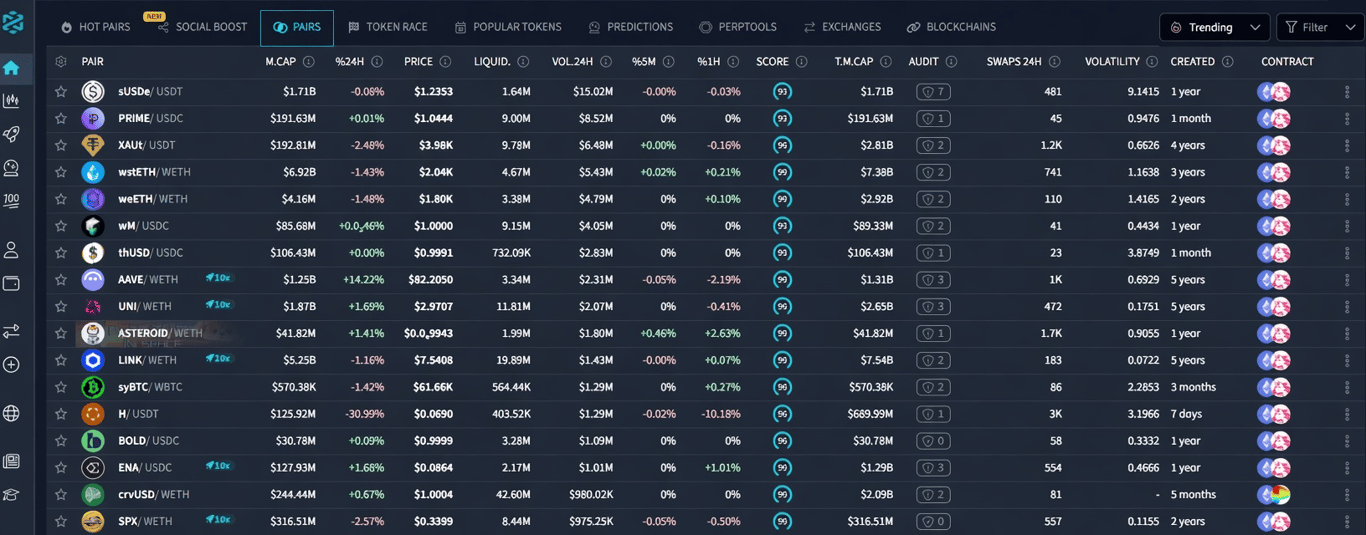Viewport: 1366px width, 535px height.
Task: Open the syBTC/WBTC pair link
Action: click(x=150, y=387)
